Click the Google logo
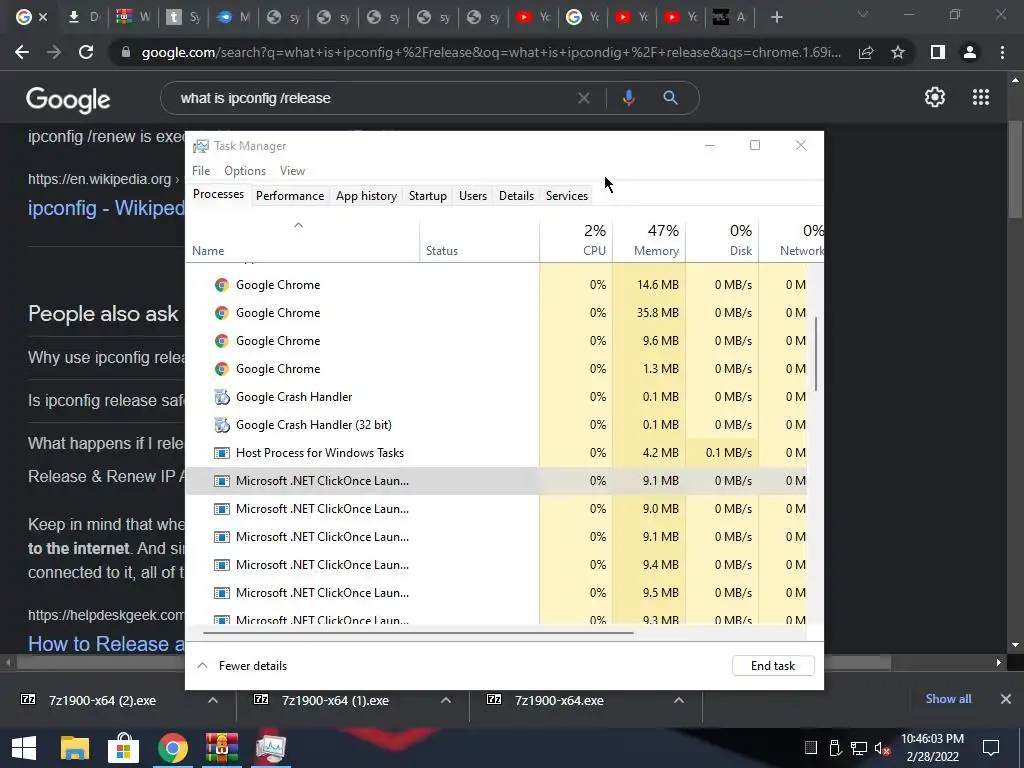This screenshot has width=1024, height=768. 68,99
